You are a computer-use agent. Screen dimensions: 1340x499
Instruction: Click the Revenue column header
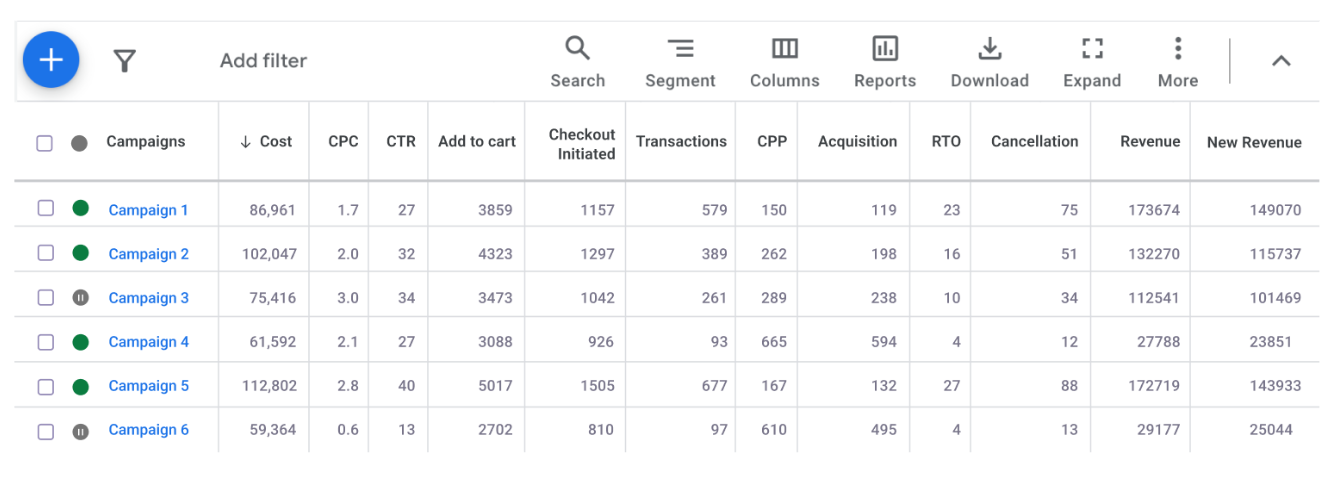[1150, 142]
